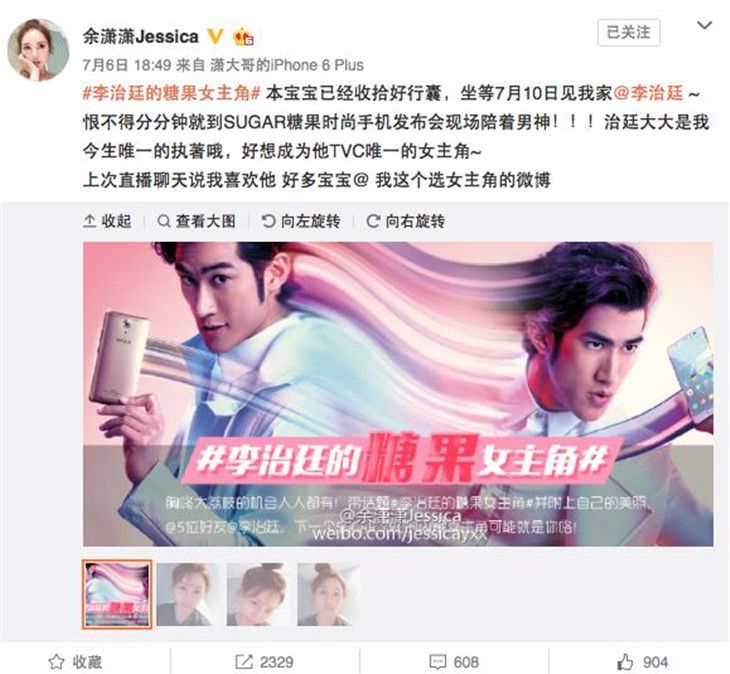This screenshot has height=674, width=730.
Task: Click the user avatar photo
Action: click(x=38, y=50)
